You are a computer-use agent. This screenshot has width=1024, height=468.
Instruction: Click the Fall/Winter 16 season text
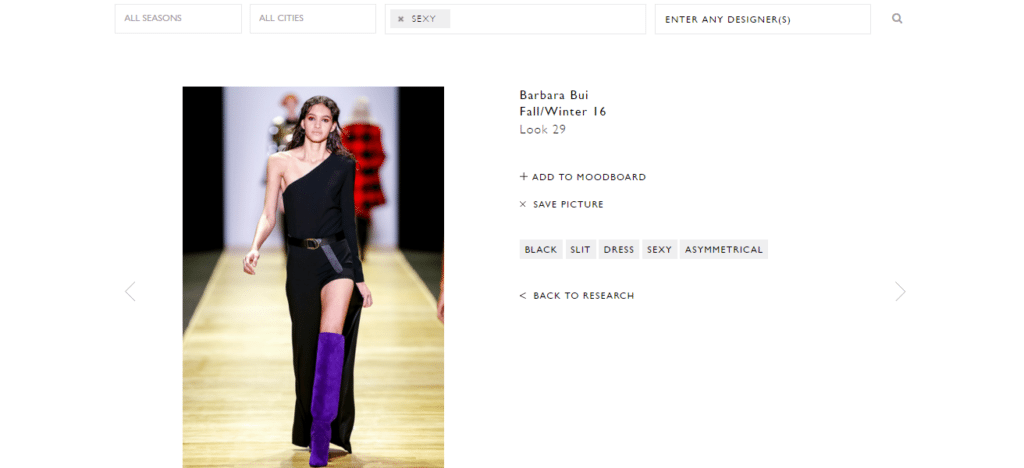(x=563, y=112)
